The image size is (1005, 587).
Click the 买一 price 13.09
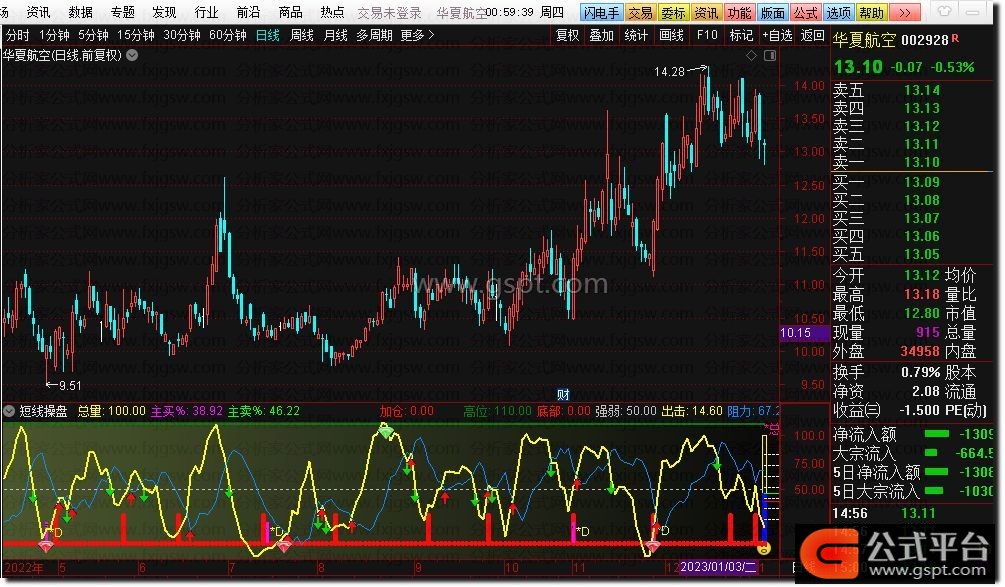(922, 182)
